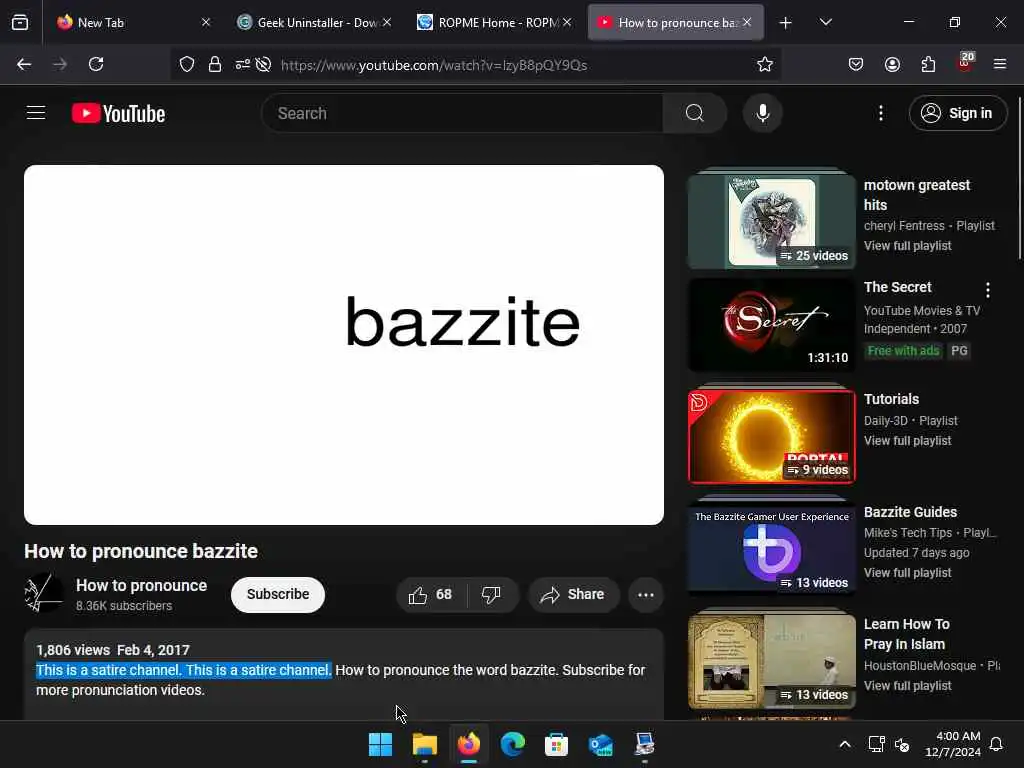The image size is (1024, 768).
Task: Open the Tutorials playlist title
Action: tap(891, 399)
